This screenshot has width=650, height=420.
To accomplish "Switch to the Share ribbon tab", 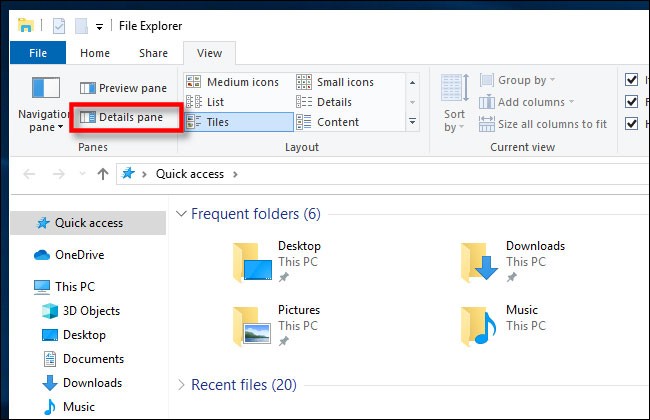I will click(153, 53).
